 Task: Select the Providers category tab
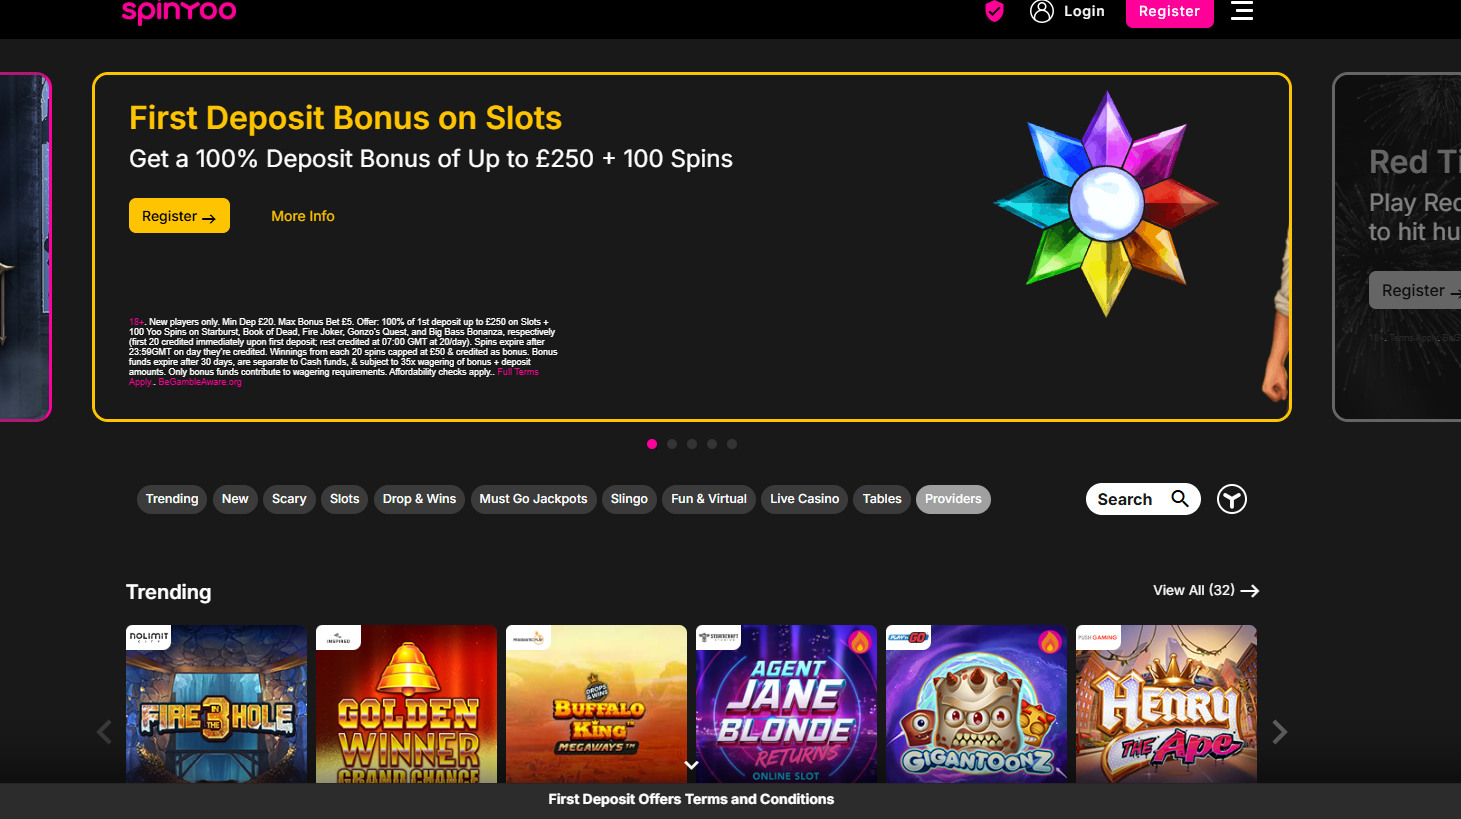(x=953, y=499)
